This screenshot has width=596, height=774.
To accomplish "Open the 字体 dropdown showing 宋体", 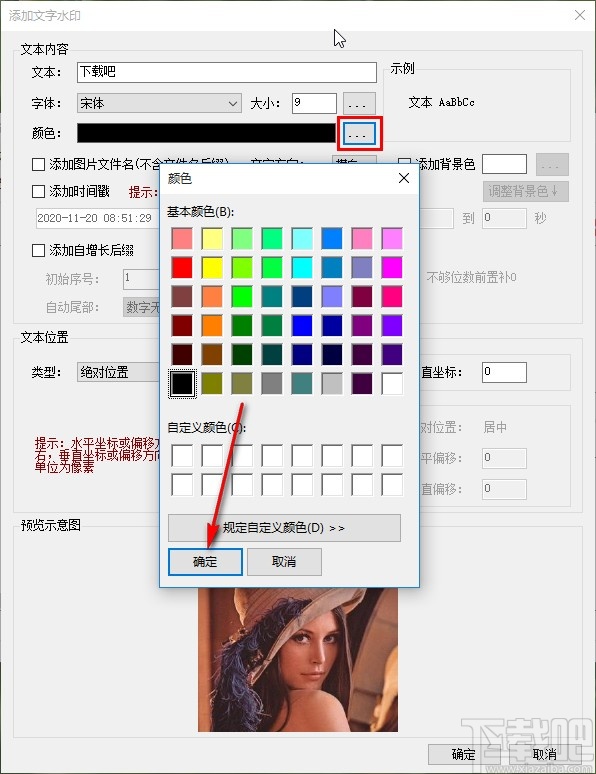I will [x=159, y=103].
